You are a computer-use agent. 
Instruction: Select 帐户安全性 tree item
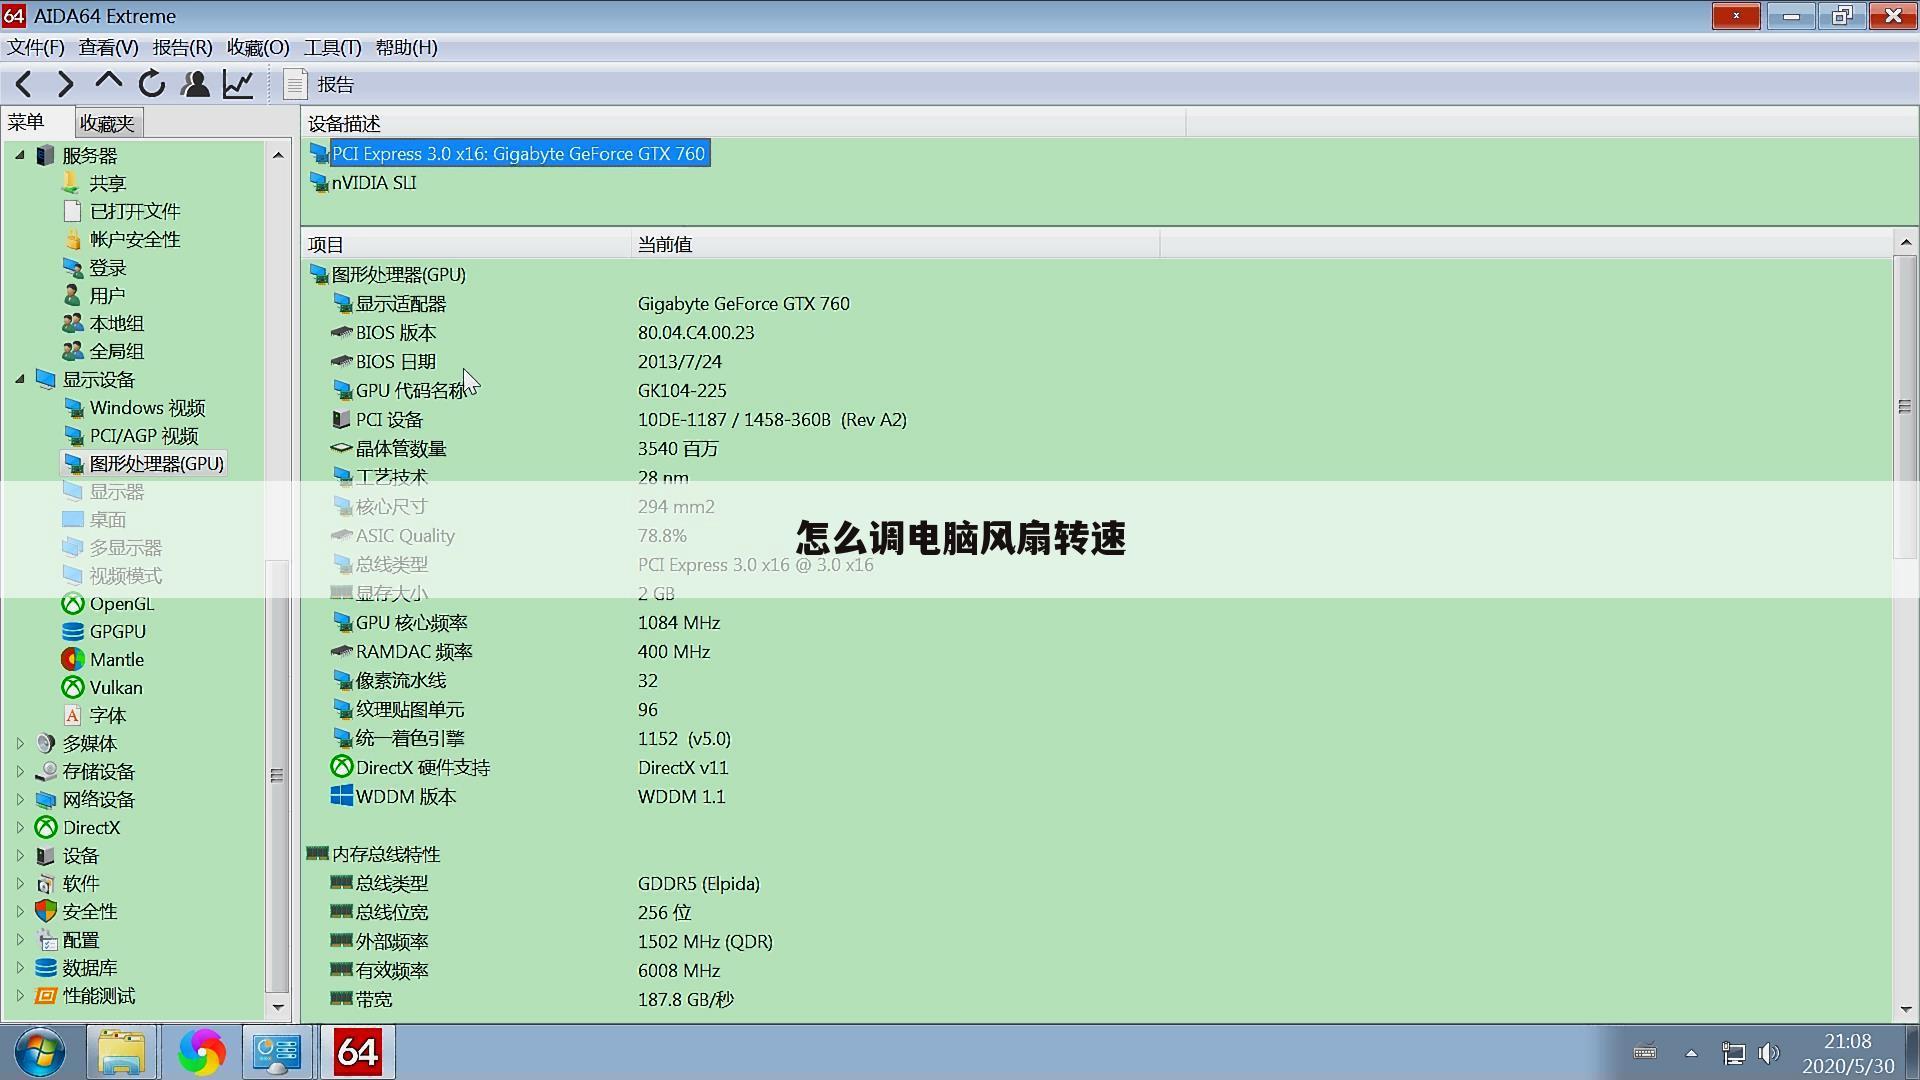coord(135,239)
